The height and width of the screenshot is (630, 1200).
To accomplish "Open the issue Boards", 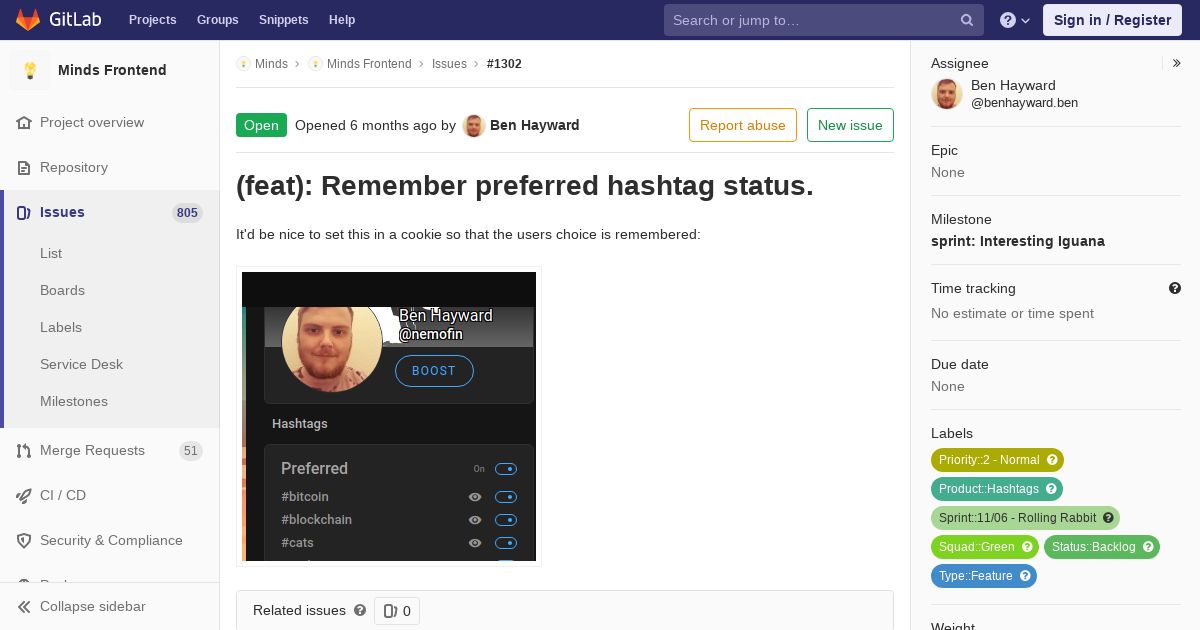I will [x=62, y=290].
